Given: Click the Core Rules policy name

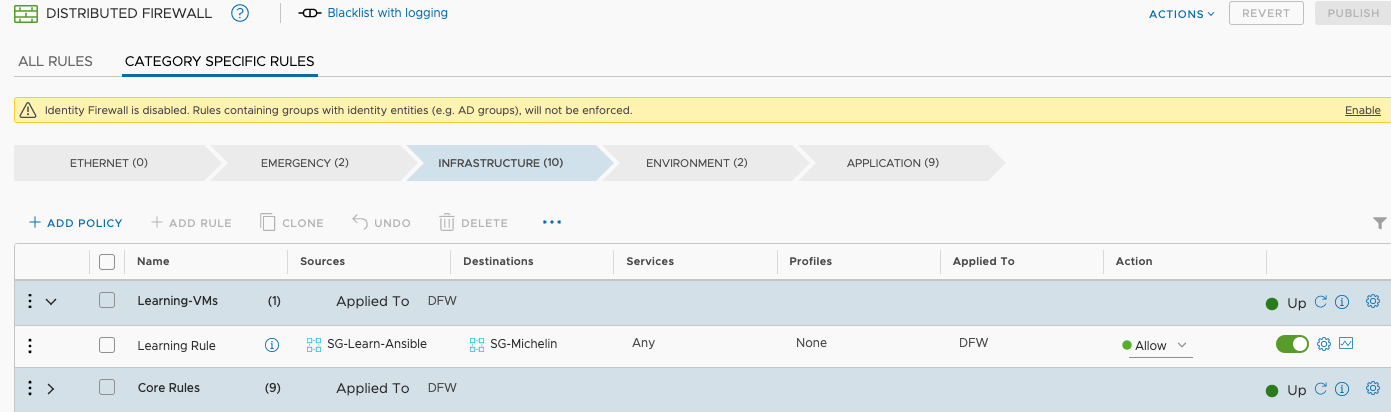Looking at the screenshot, I should [x=168, y=388].
